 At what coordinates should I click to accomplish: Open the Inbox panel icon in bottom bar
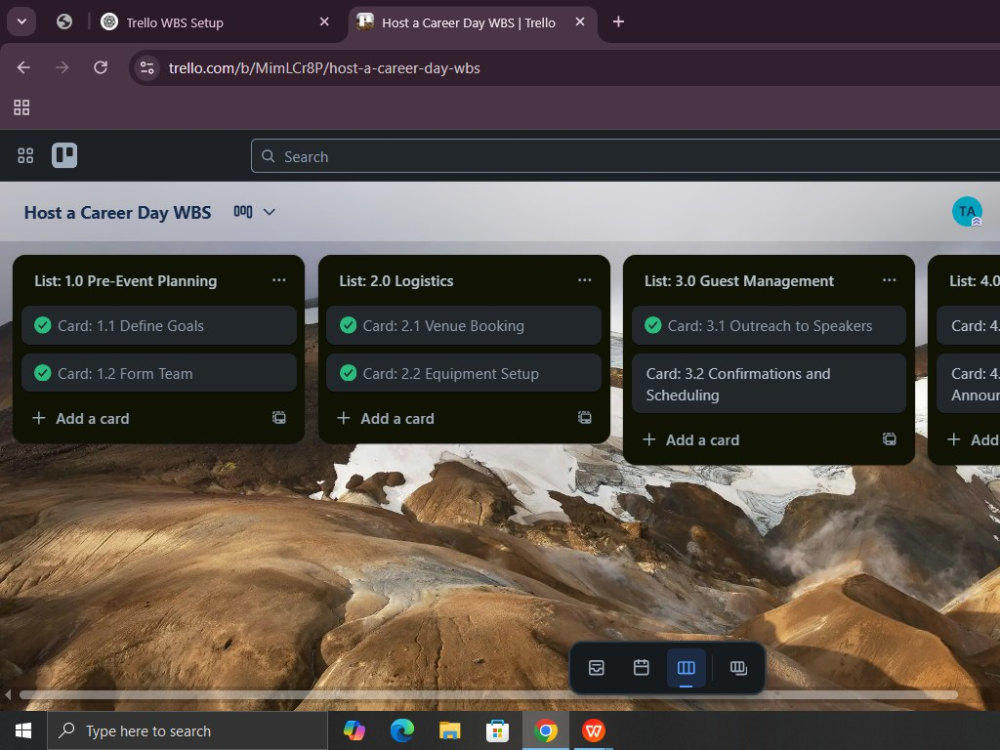click(596, 668)
